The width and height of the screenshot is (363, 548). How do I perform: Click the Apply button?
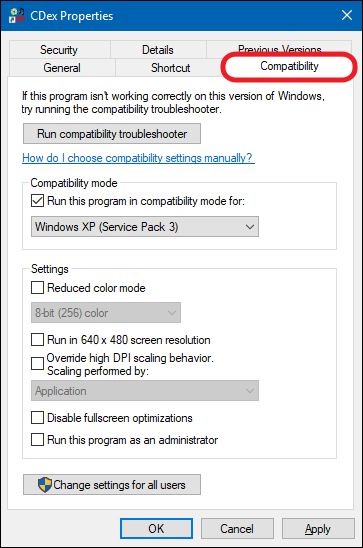coord(318,529)
